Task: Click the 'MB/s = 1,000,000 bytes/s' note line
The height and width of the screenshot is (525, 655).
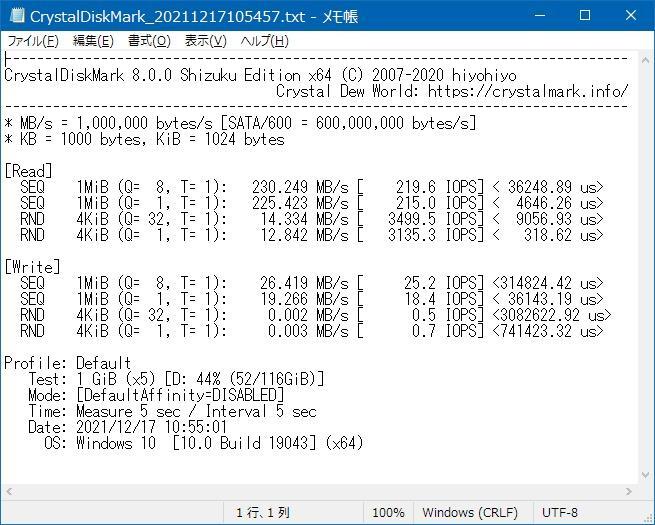Action: [240, 123]
